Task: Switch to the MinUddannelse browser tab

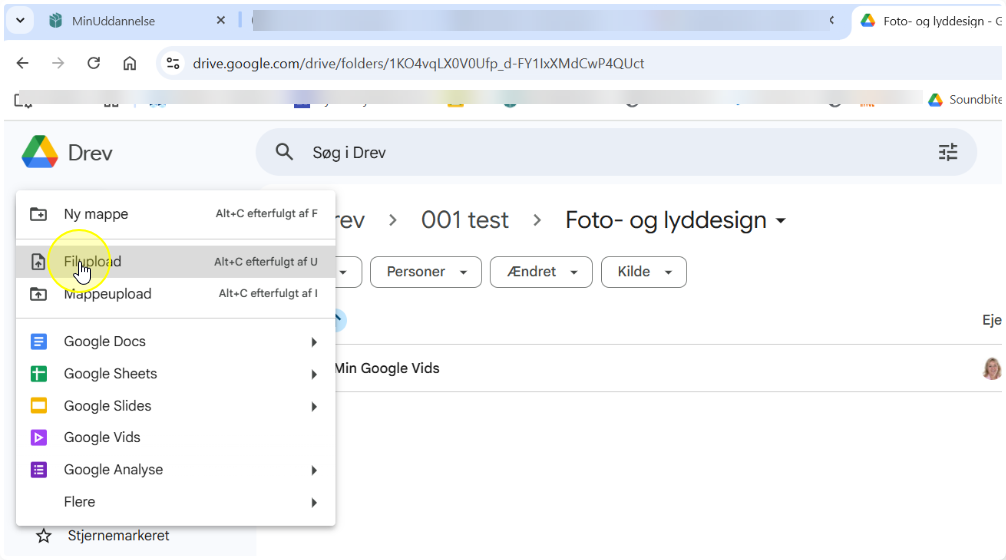Action: [113, 21]
